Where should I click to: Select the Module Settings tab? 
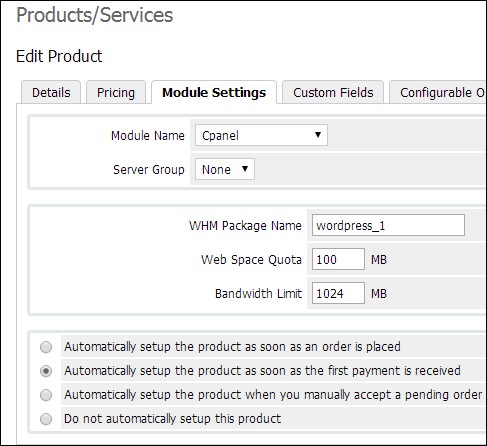(214, 92)
